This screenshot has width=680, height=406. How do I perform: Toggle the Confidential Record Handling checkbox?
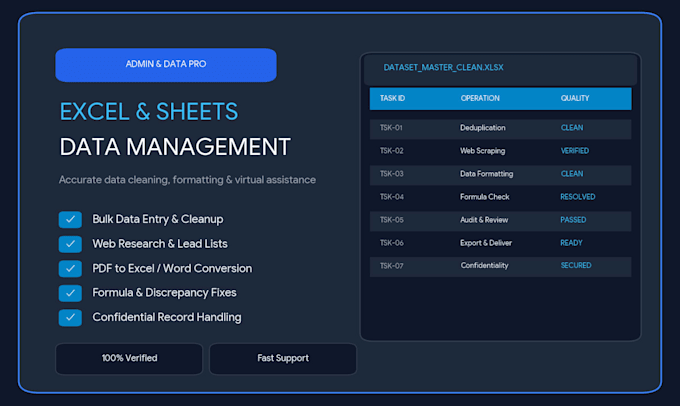tap(70, 318)
